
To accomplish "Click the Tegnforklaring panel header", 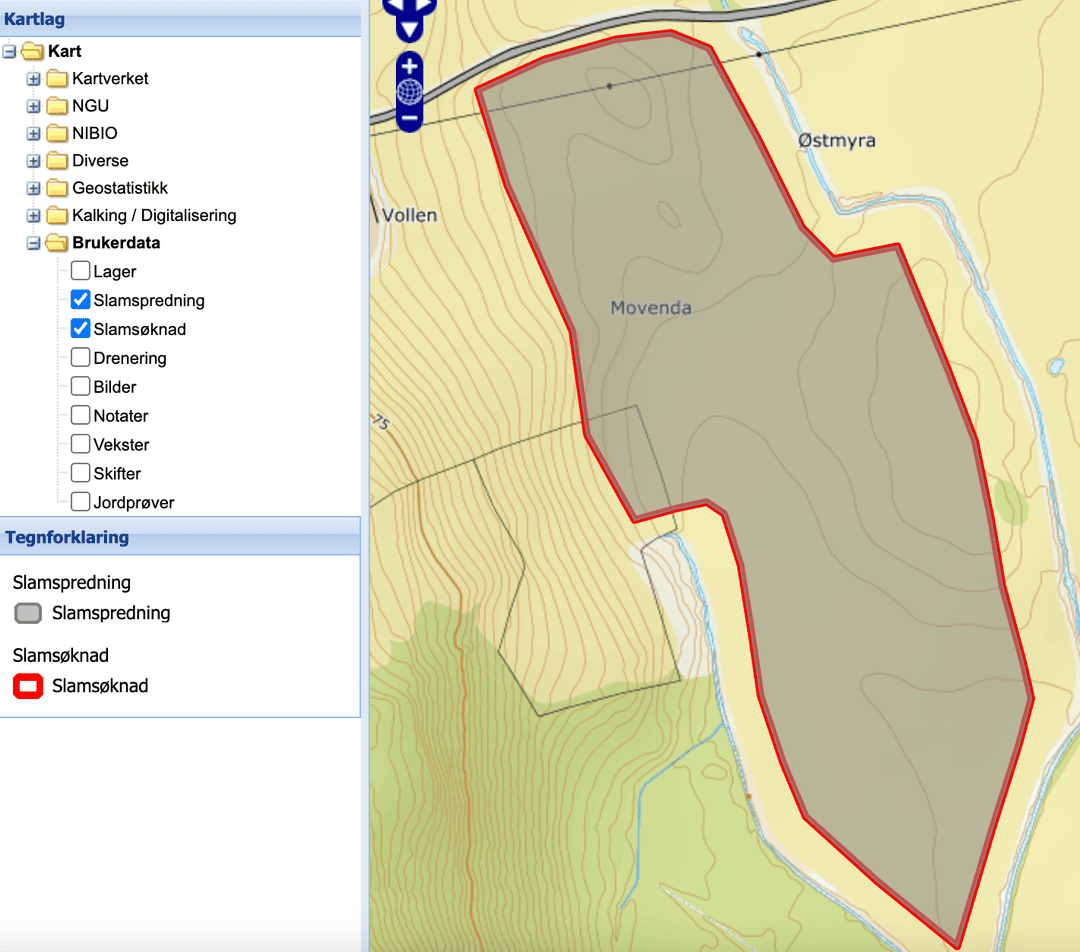I will point(180,537).
